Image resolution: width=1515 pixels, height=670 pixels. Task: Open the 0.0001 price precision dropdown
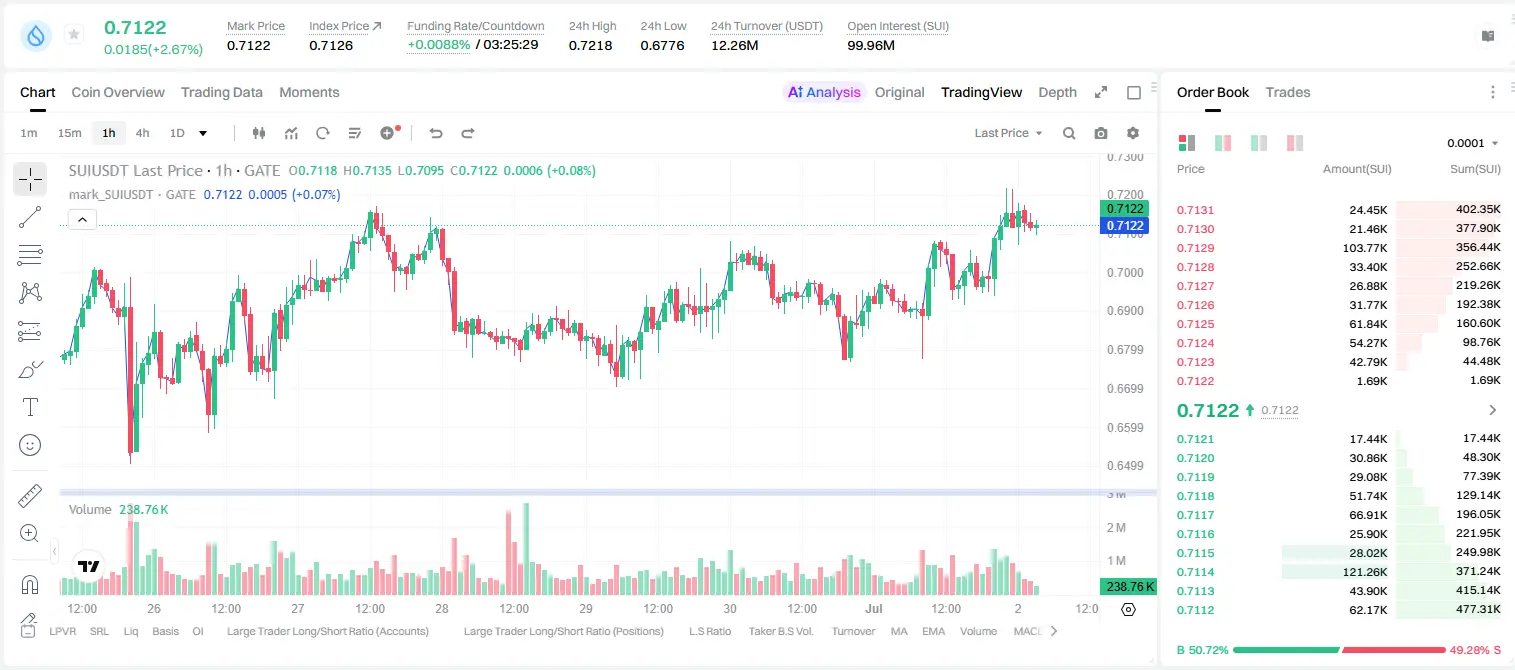(1473, 143)
